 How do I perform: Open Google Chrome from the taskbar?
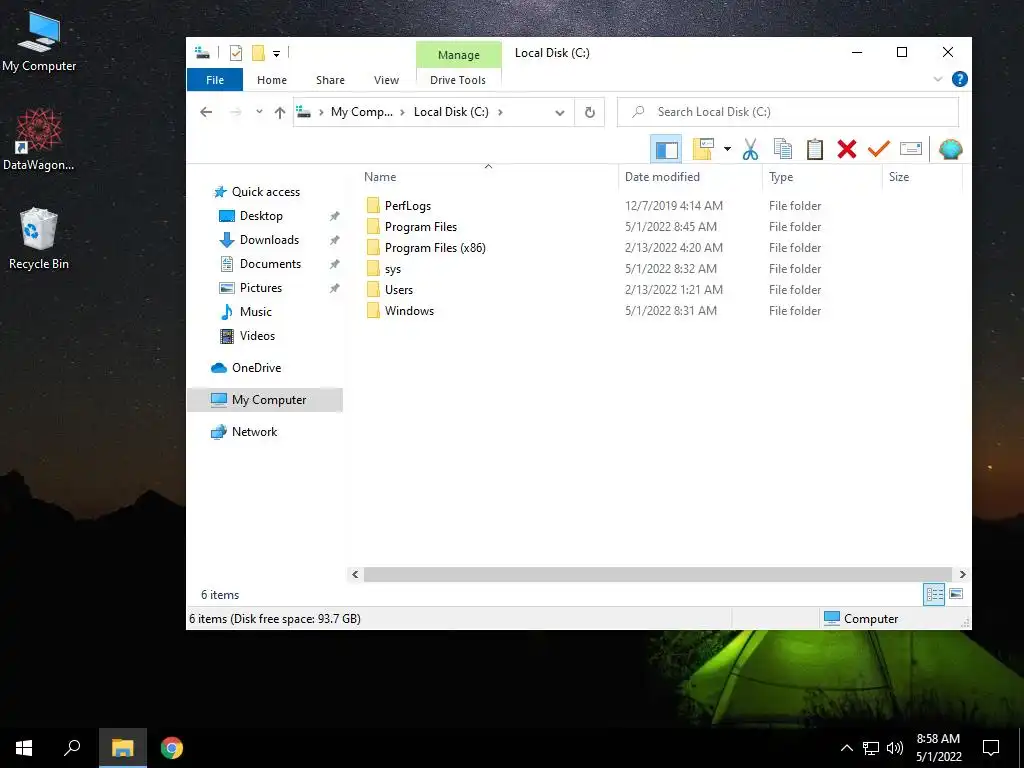tap(172, 748)
